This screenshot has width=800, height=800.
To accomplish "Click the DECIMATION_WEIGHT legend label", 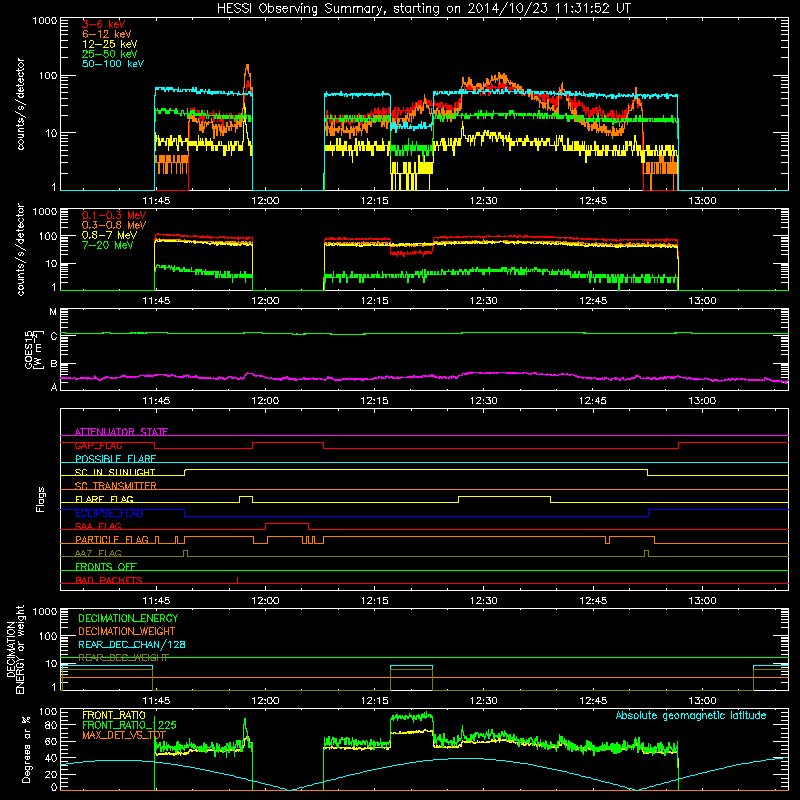I will (x=127, y=631).
